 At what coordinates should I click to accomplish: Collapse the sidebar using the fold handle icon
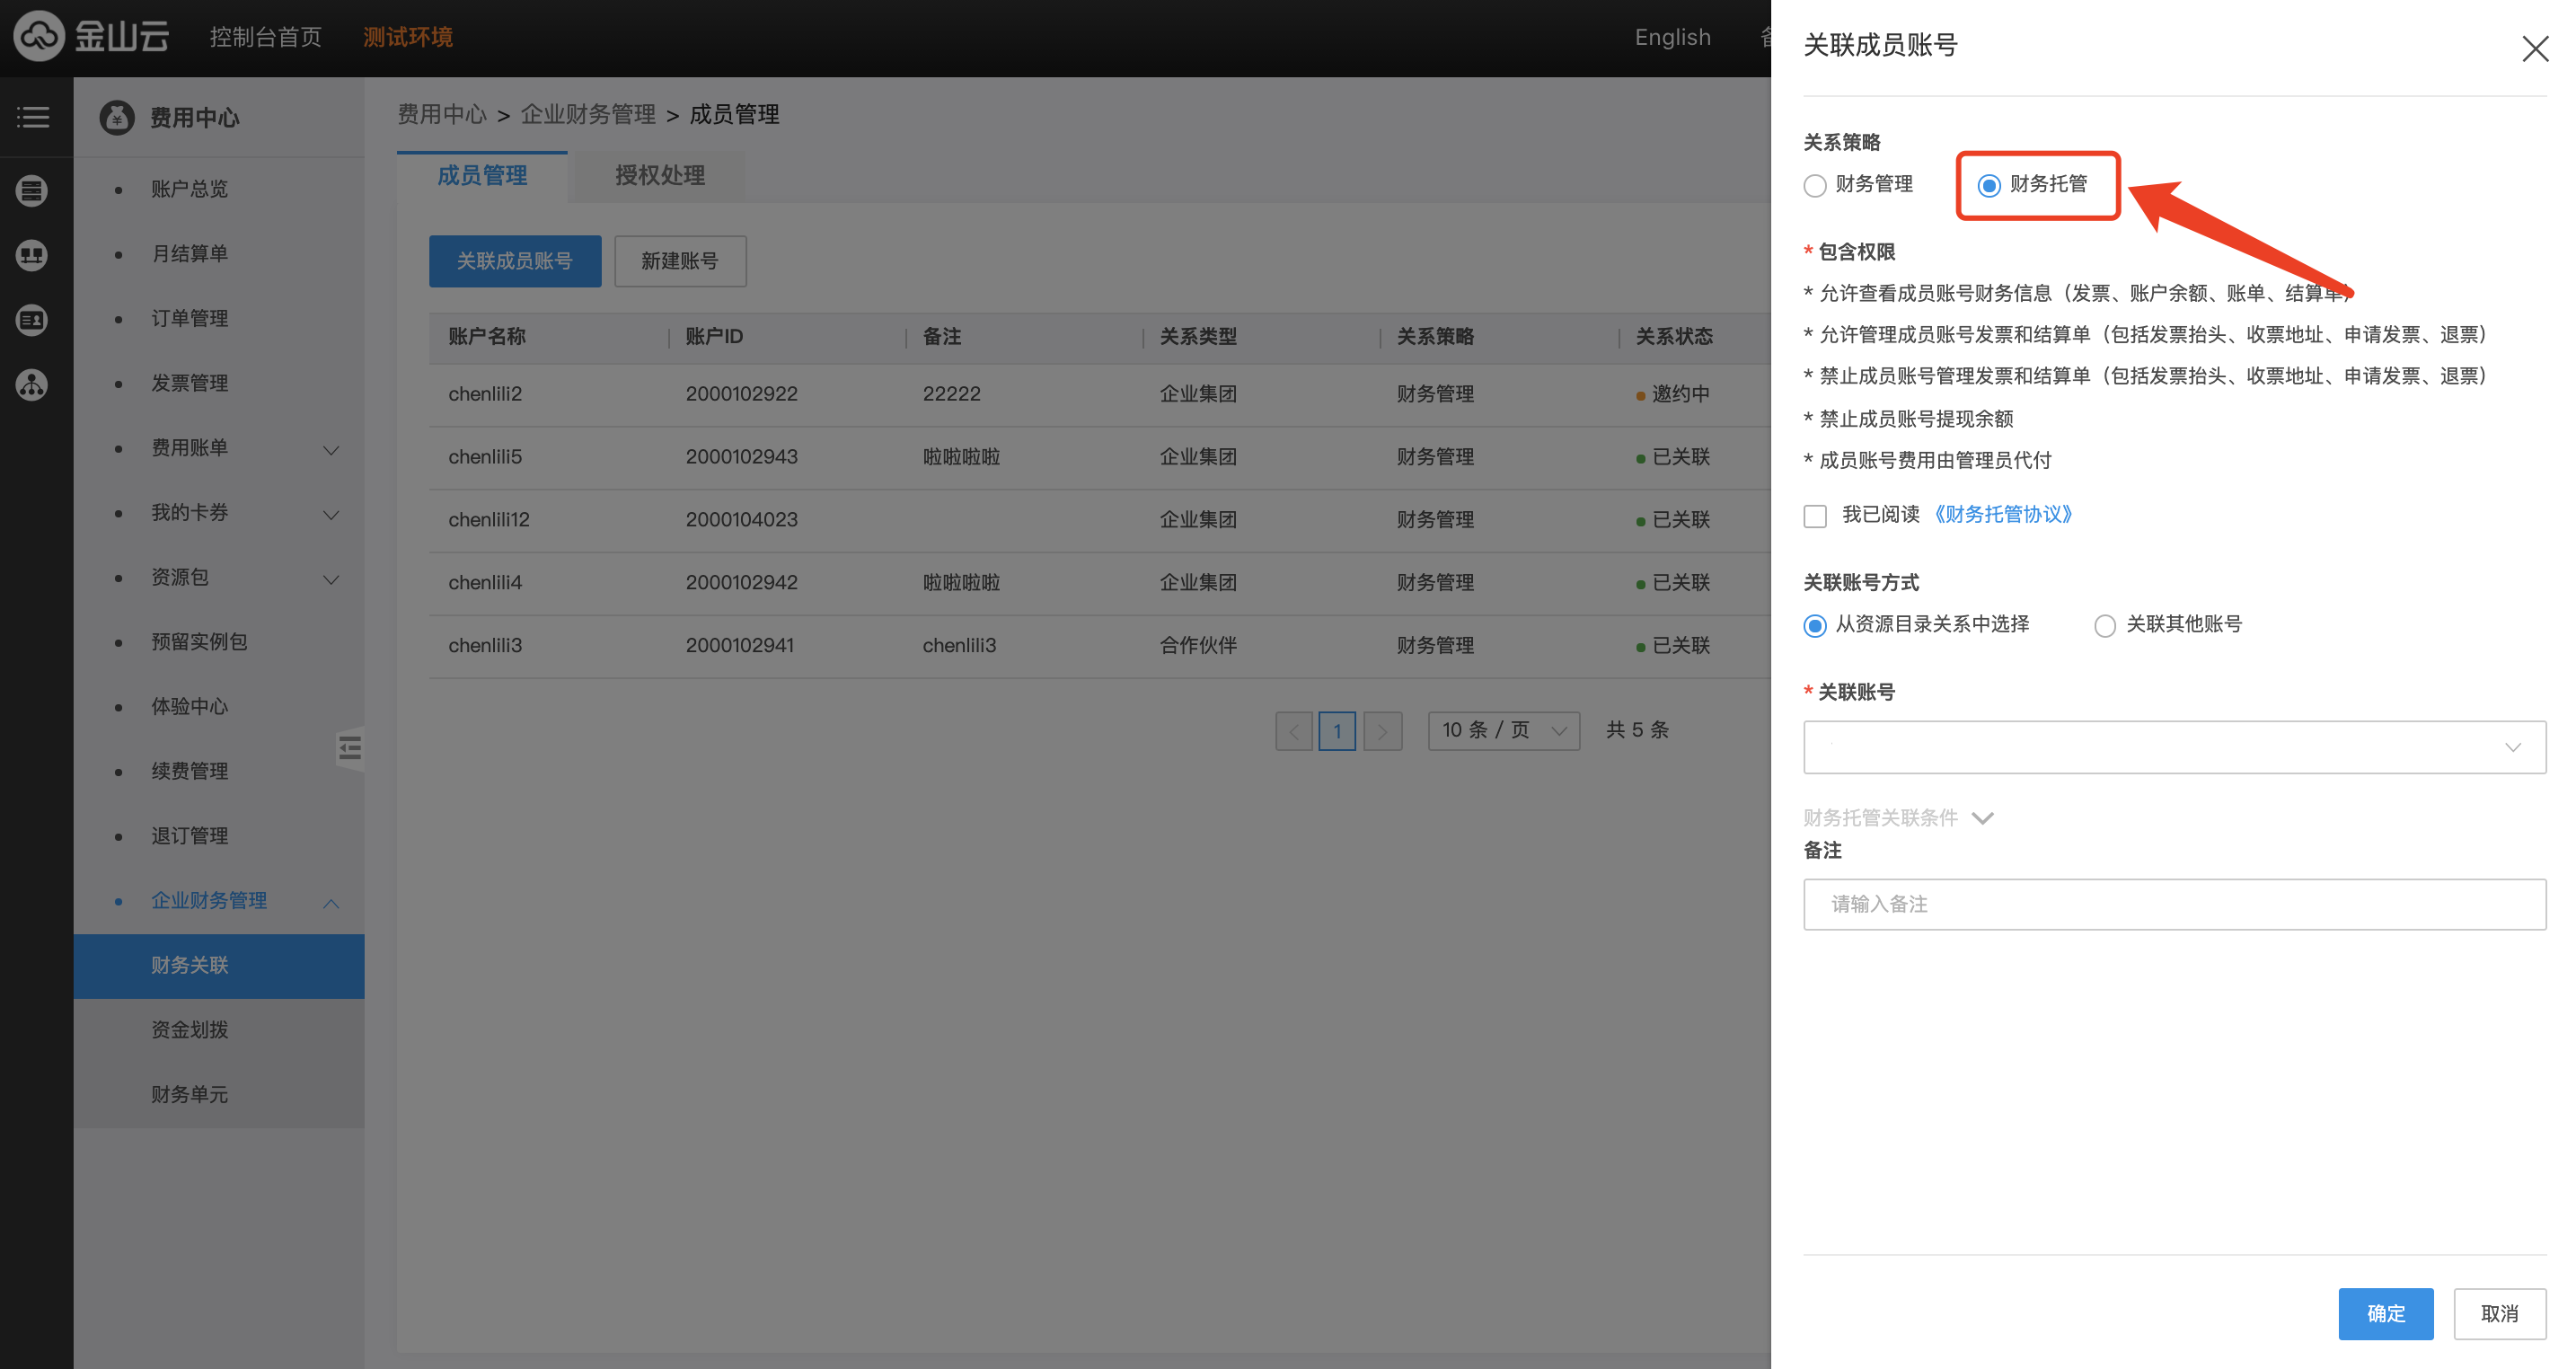coord(350,747)
